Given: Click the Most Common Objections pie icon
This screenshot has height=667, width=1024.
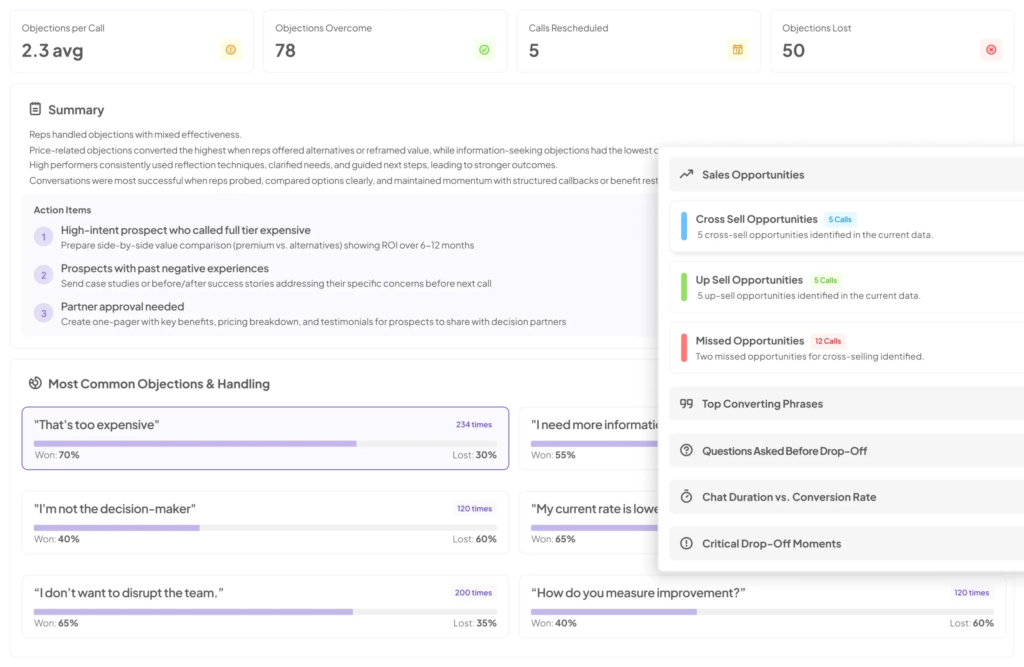Looking at the screenshot, I should click(x=35, y=383).
